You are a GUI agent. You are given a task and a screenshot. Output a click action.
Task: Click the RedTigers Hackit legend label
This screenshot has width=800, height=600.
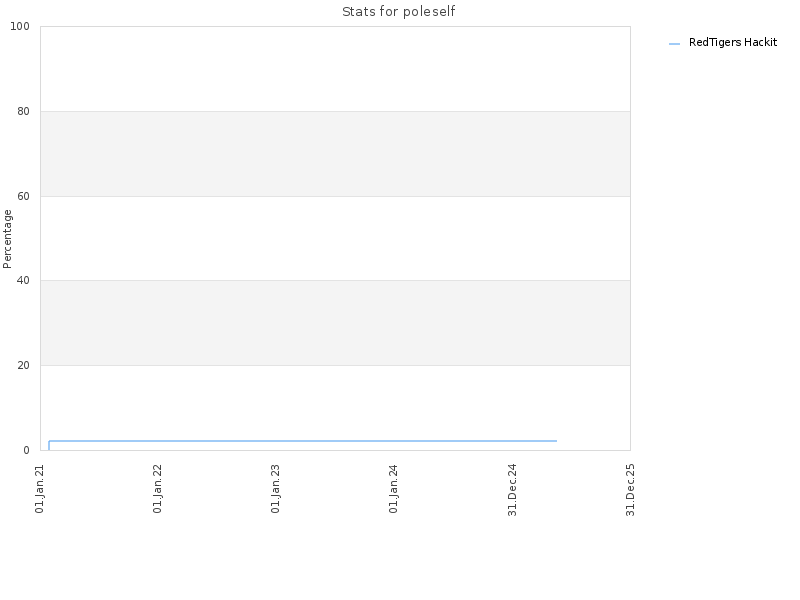point(733,42)
